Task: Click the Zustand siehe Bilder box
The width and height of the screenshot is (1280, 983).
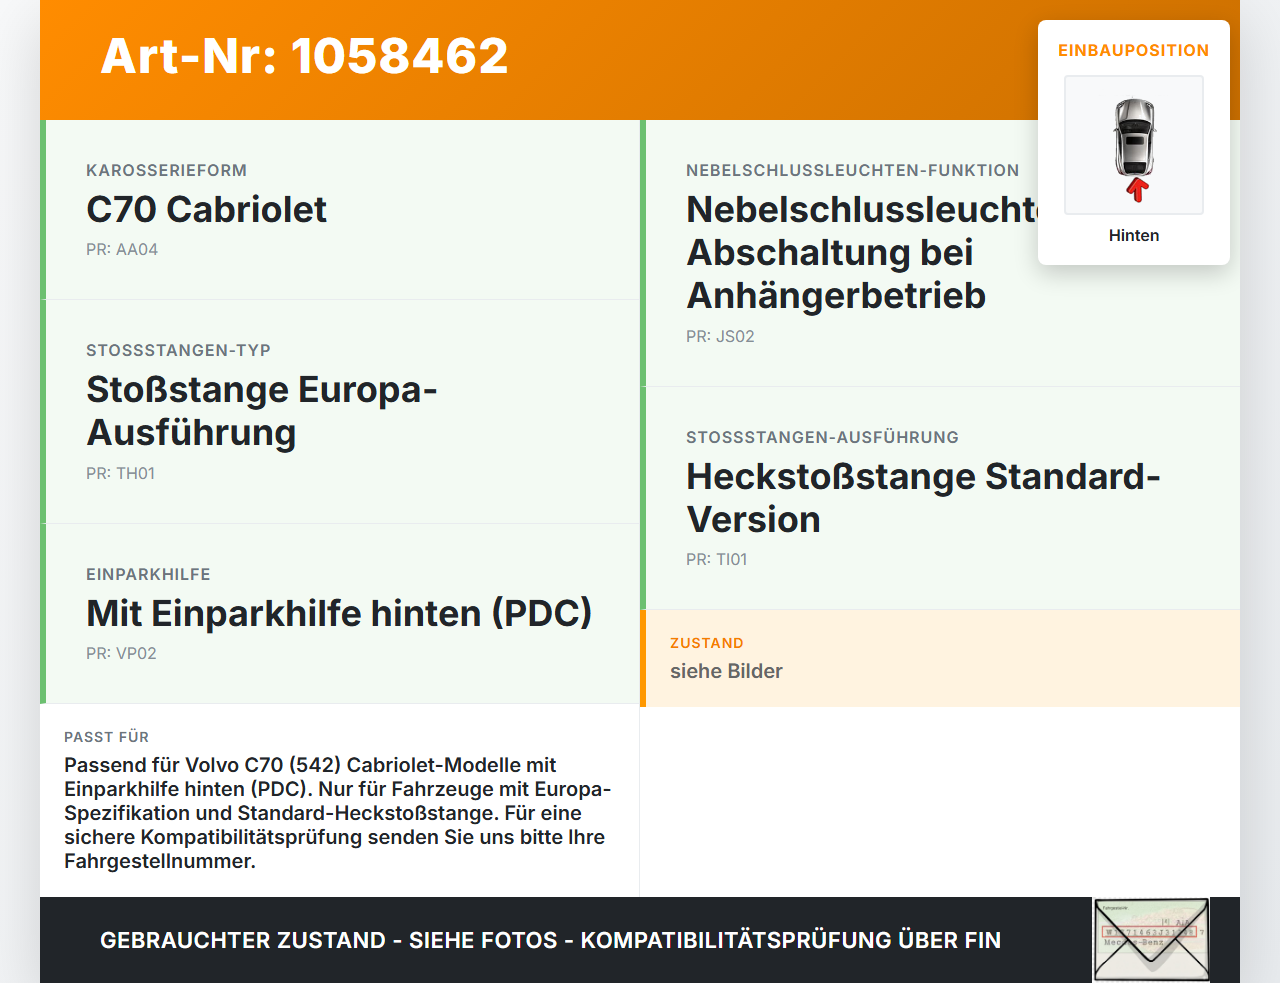Action: pos(940,658)
